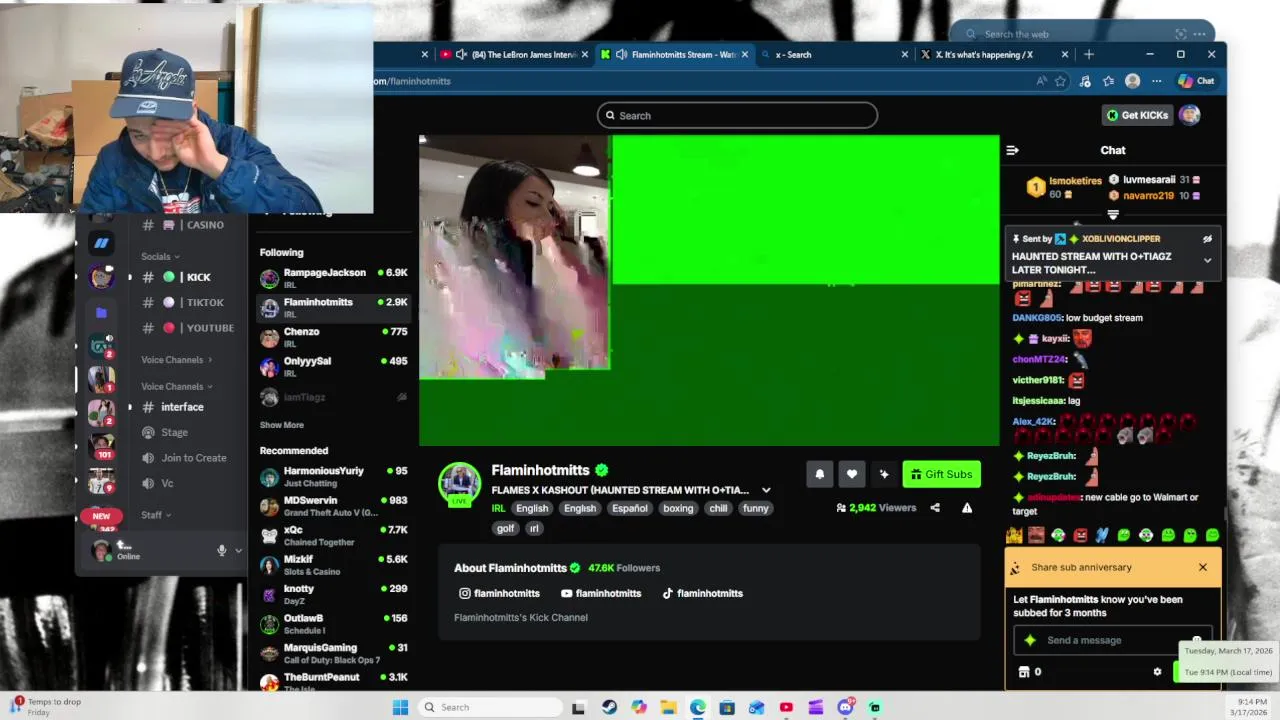Screen dimensions: 1280x720
Task: Open the chat settings gear icon
Action: 1157,672
